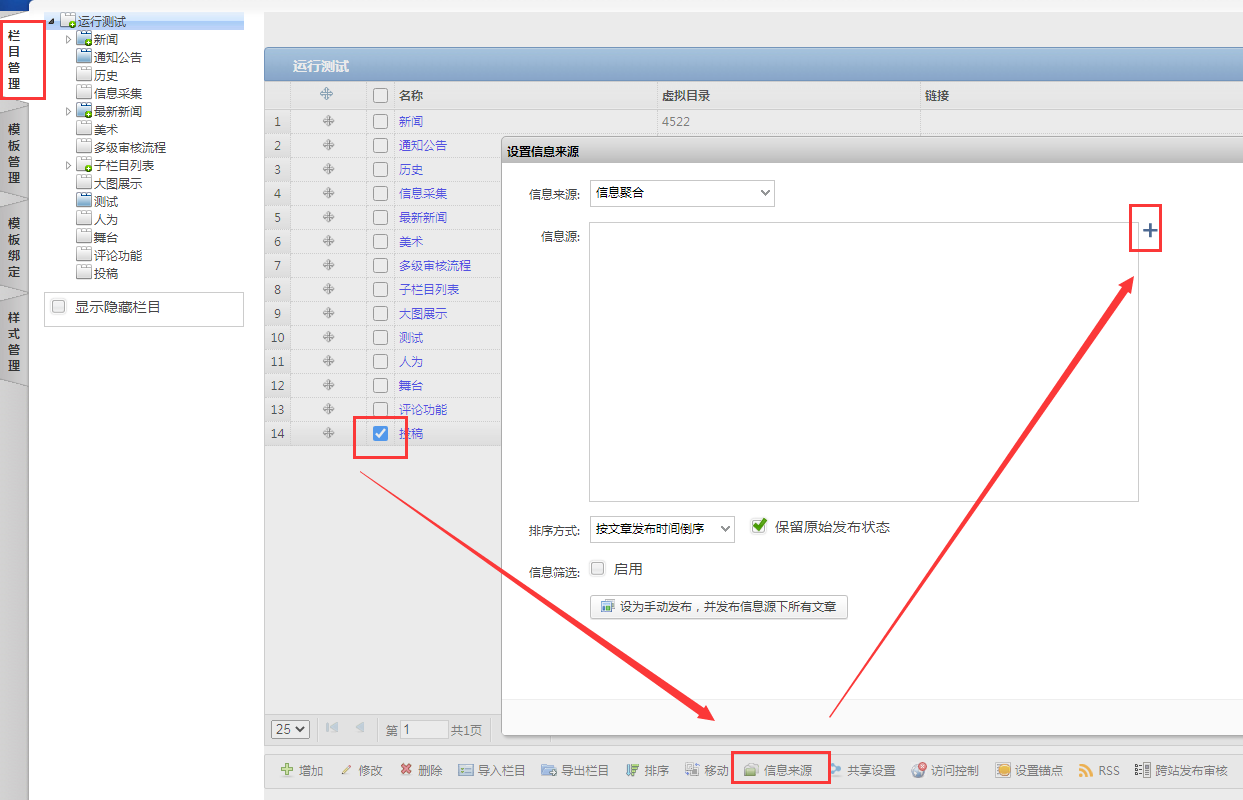This screenshot has height=800, width=1243.
Task: Open the 通知公告 link in table
Action: (x=422, y=145)
